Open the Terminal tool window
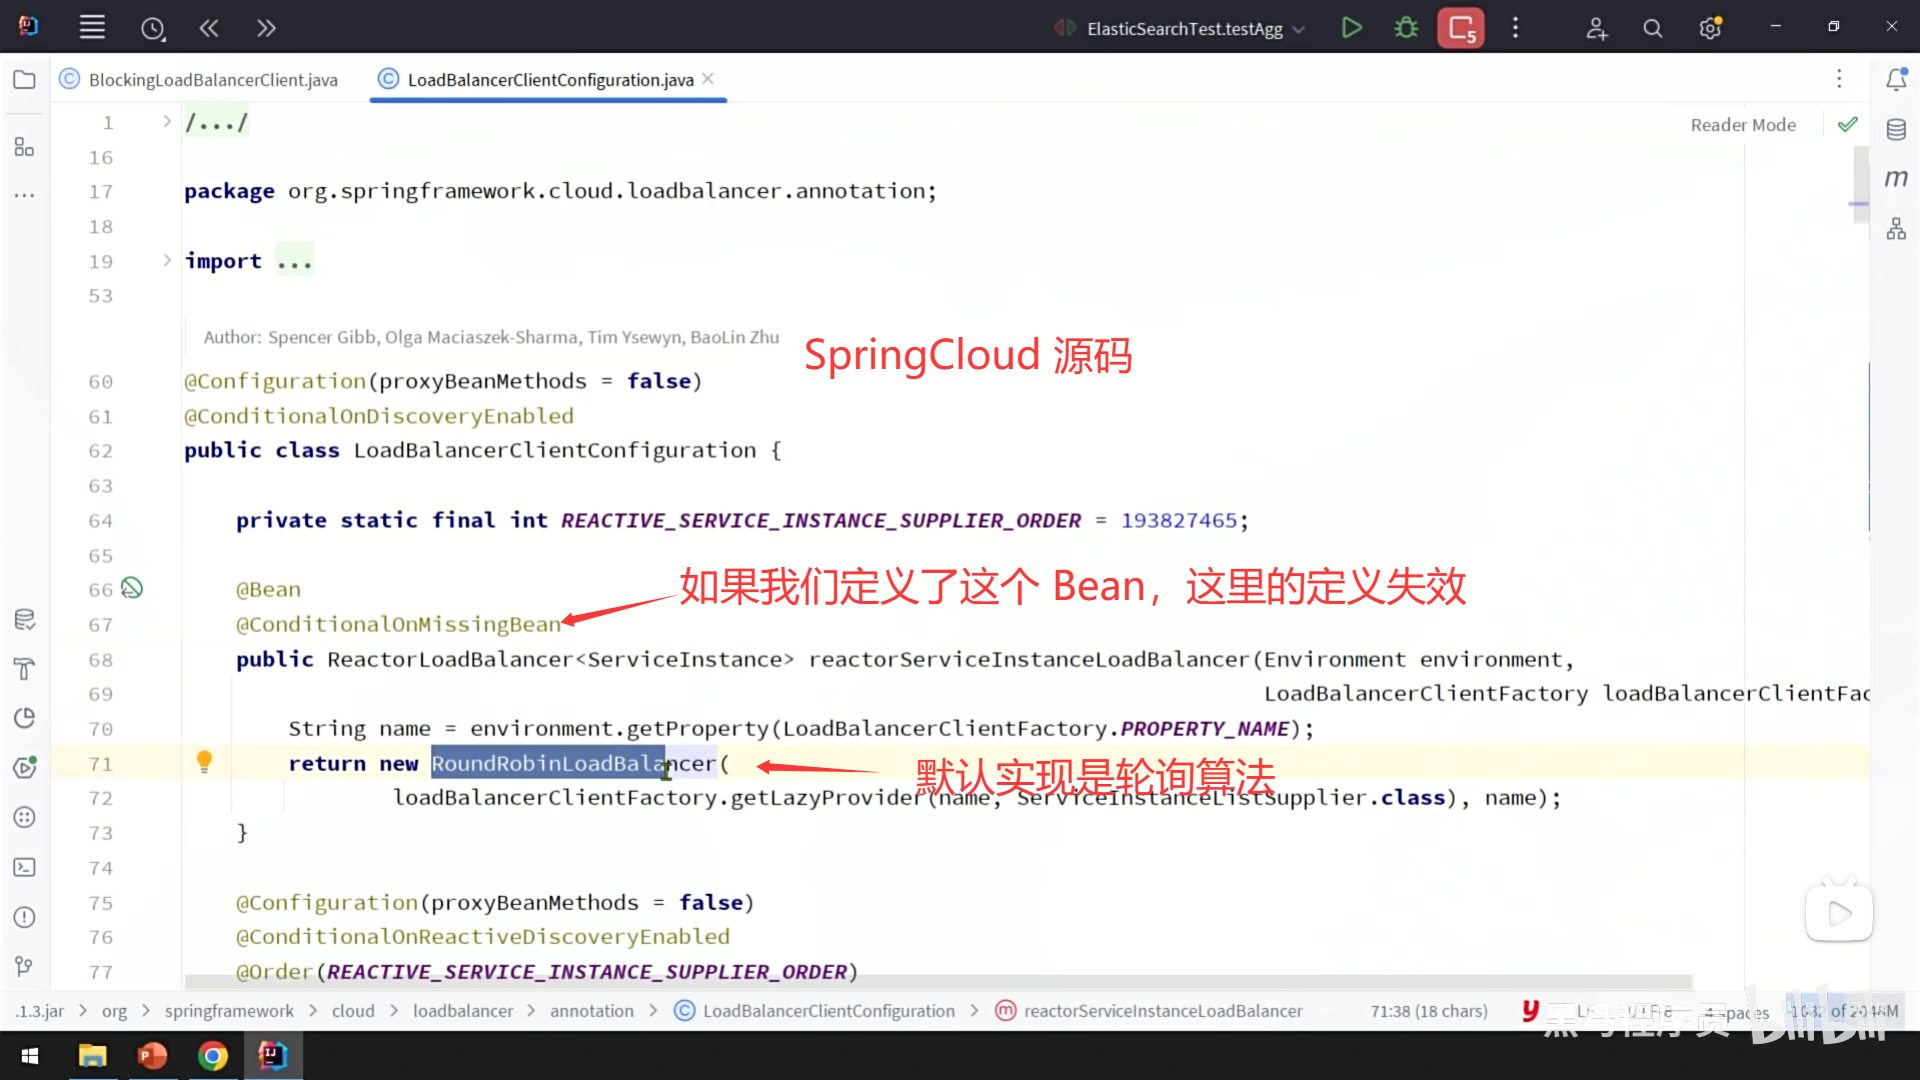 (25, 868)
